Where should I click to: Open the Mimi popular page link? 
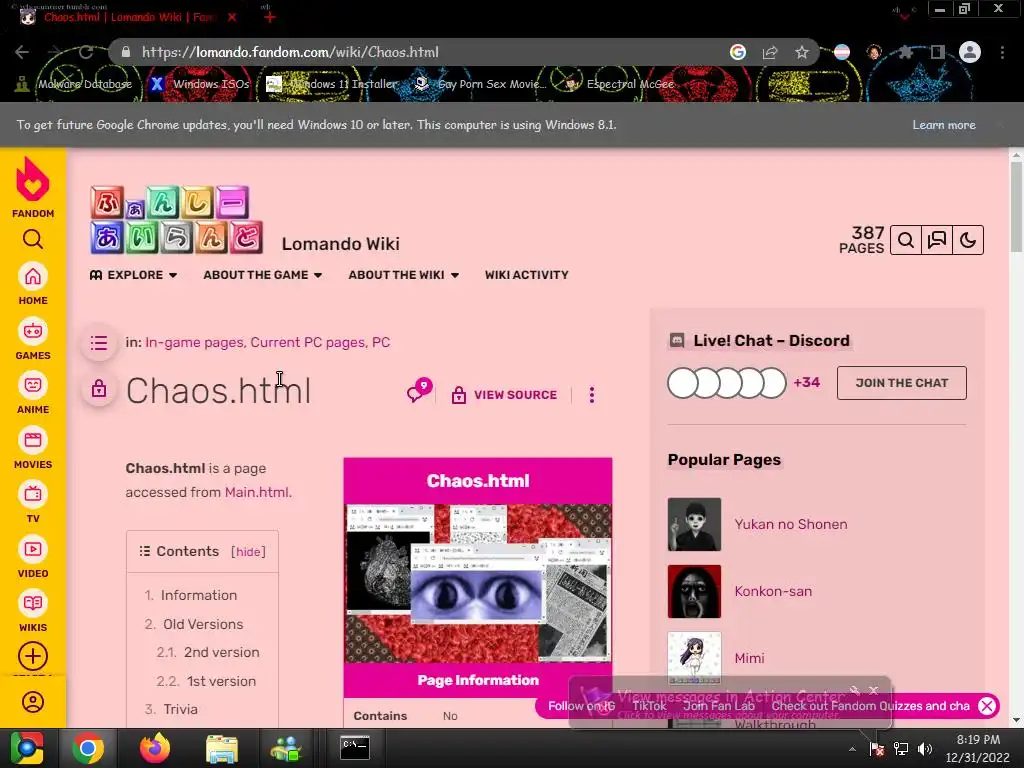coord(749,658)
